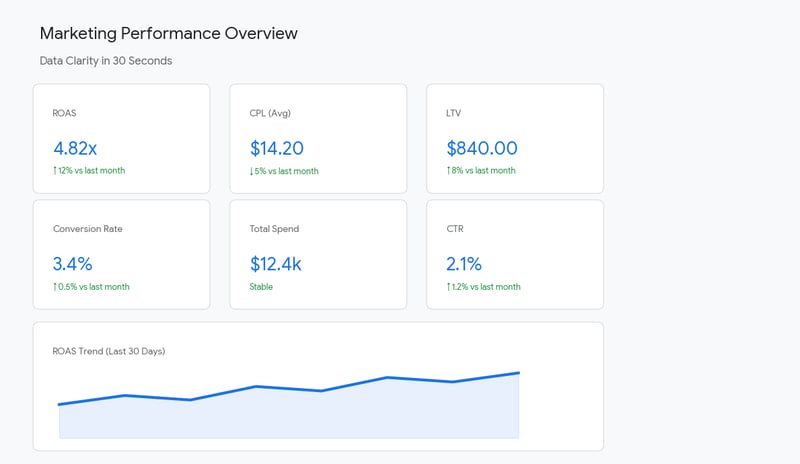This screenshot has height=464, width=800.
Task: Click the 12% vs last month text
Action: click(x=92, y=171)
